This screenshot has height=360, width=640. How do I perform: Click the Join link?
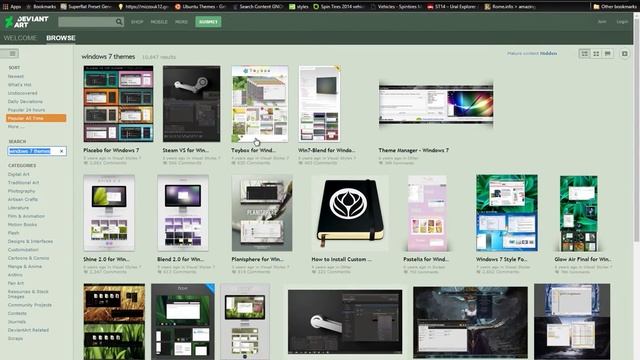(602, 22)
